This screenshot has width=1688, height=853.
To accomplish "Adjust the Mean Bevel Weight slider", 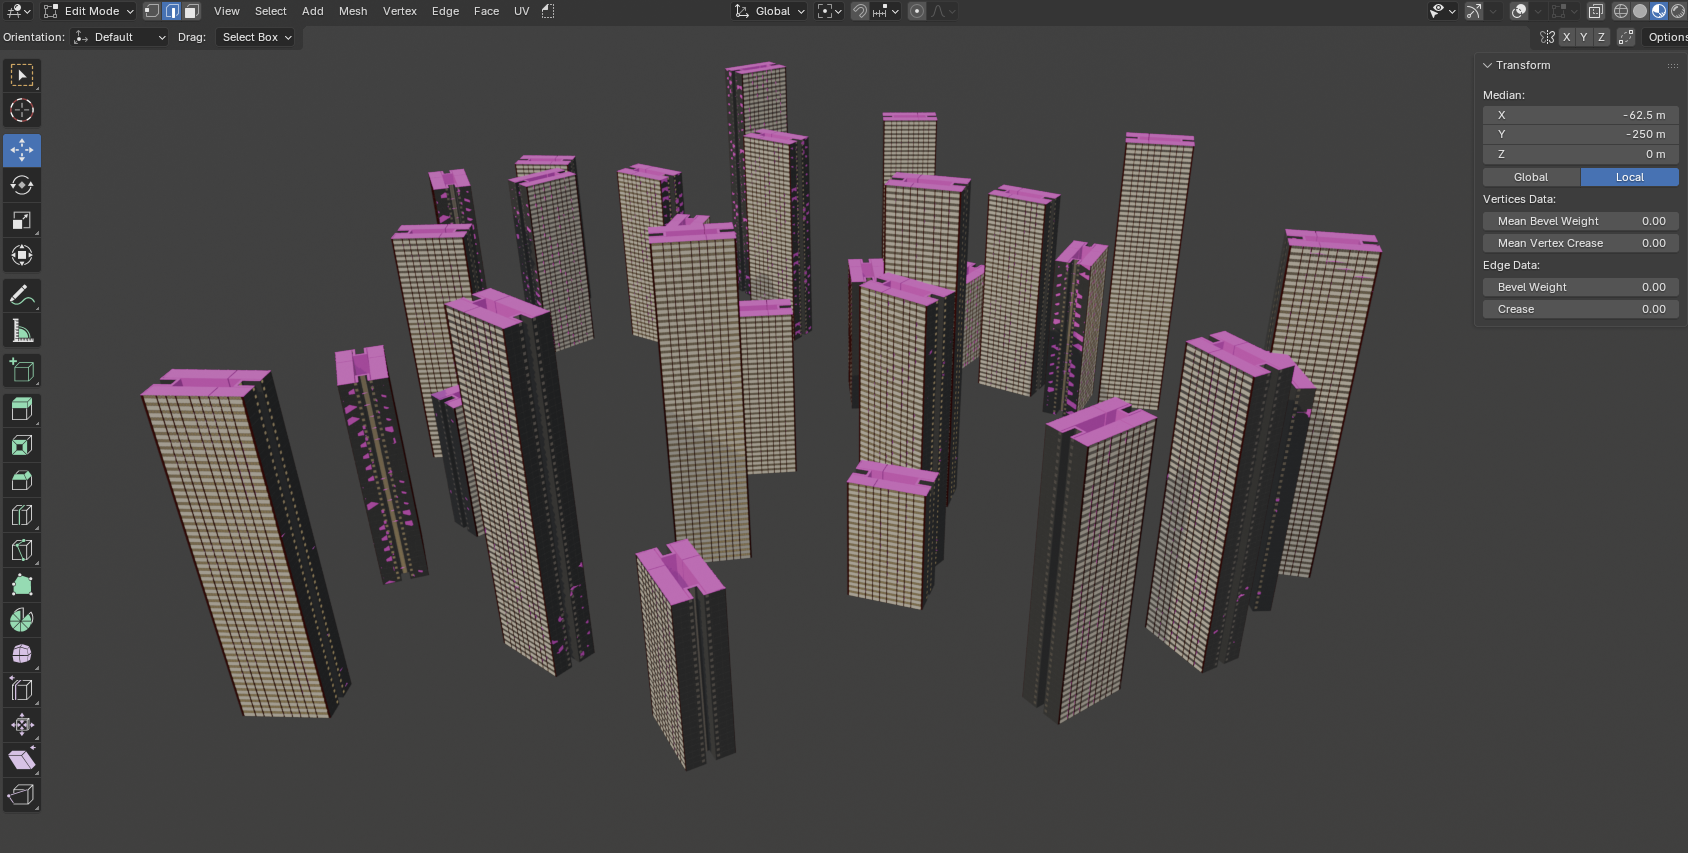I will click(x=1580, y=221).
